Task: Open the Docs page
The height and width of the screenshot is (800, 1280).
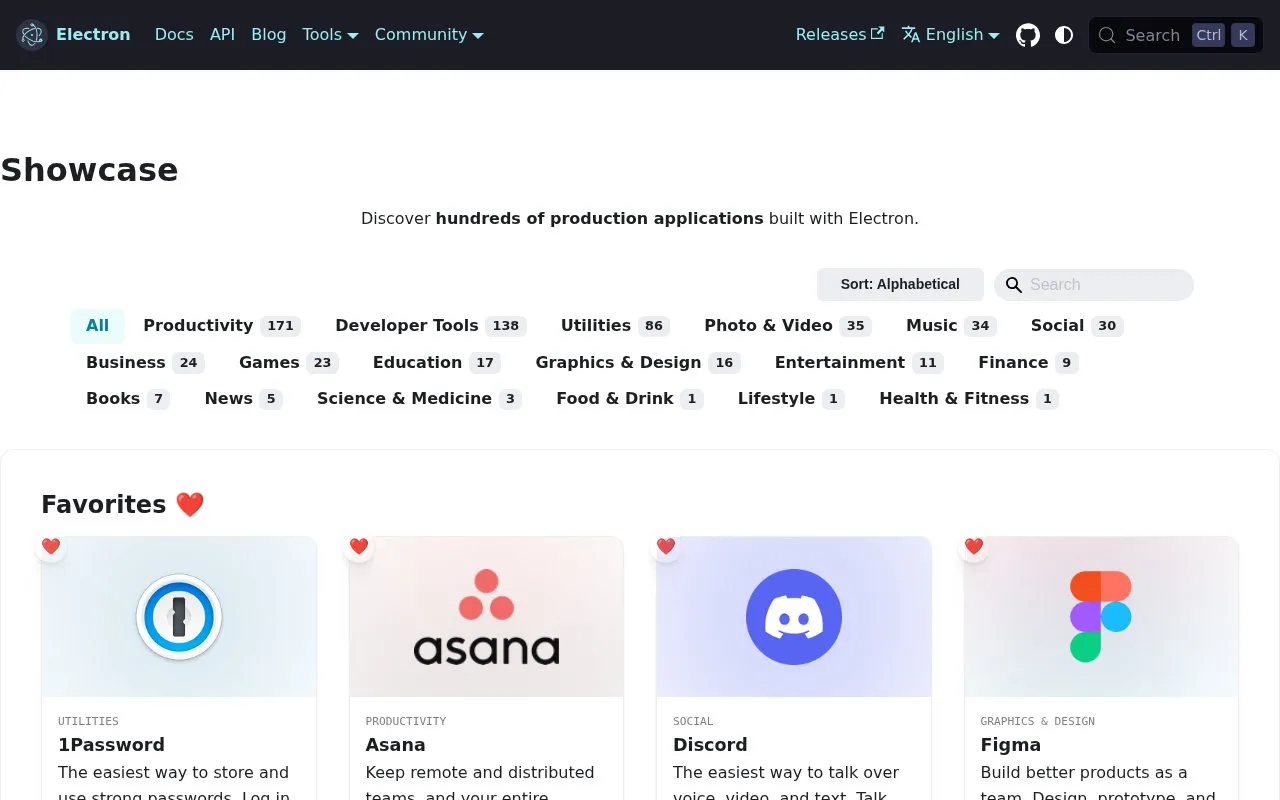Action: 174,35
